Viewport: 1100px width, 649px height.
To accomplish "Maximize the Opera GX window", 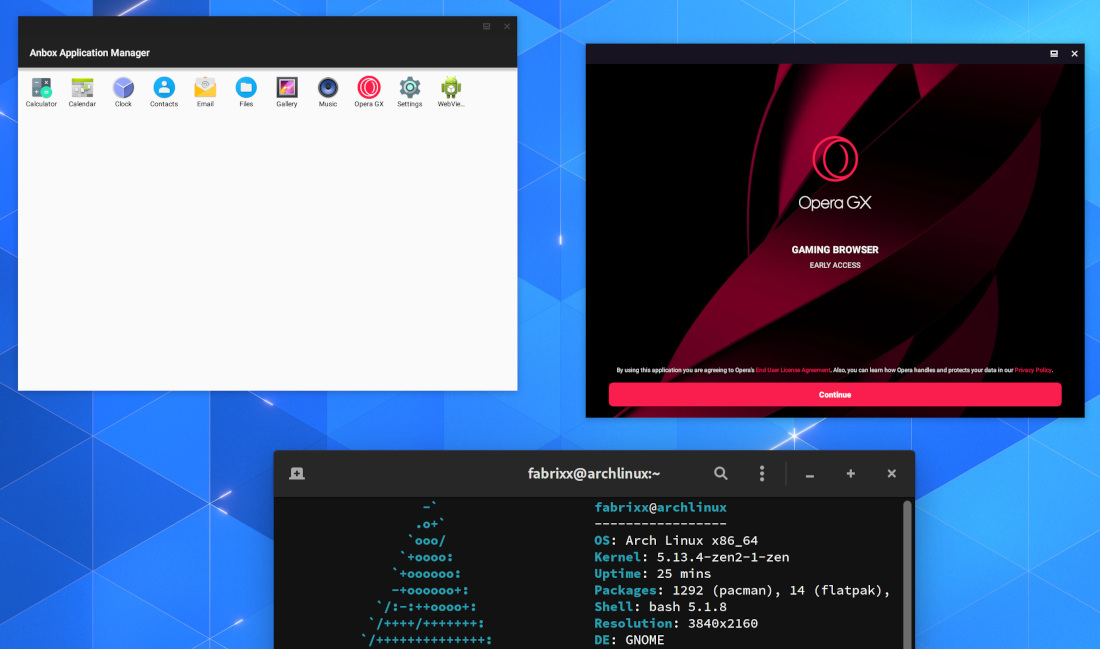I will tap(1054, 53).
